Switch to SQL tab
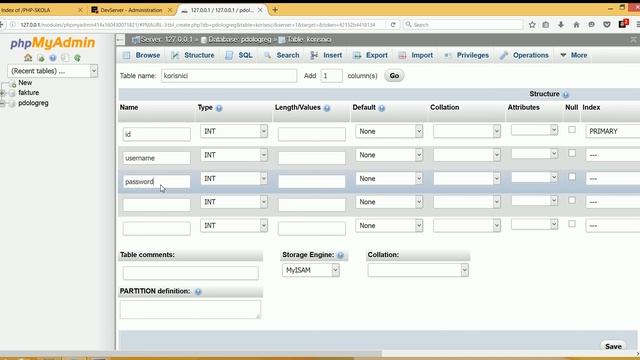Viewport: 640px width, 360px height. pos(239,55)
